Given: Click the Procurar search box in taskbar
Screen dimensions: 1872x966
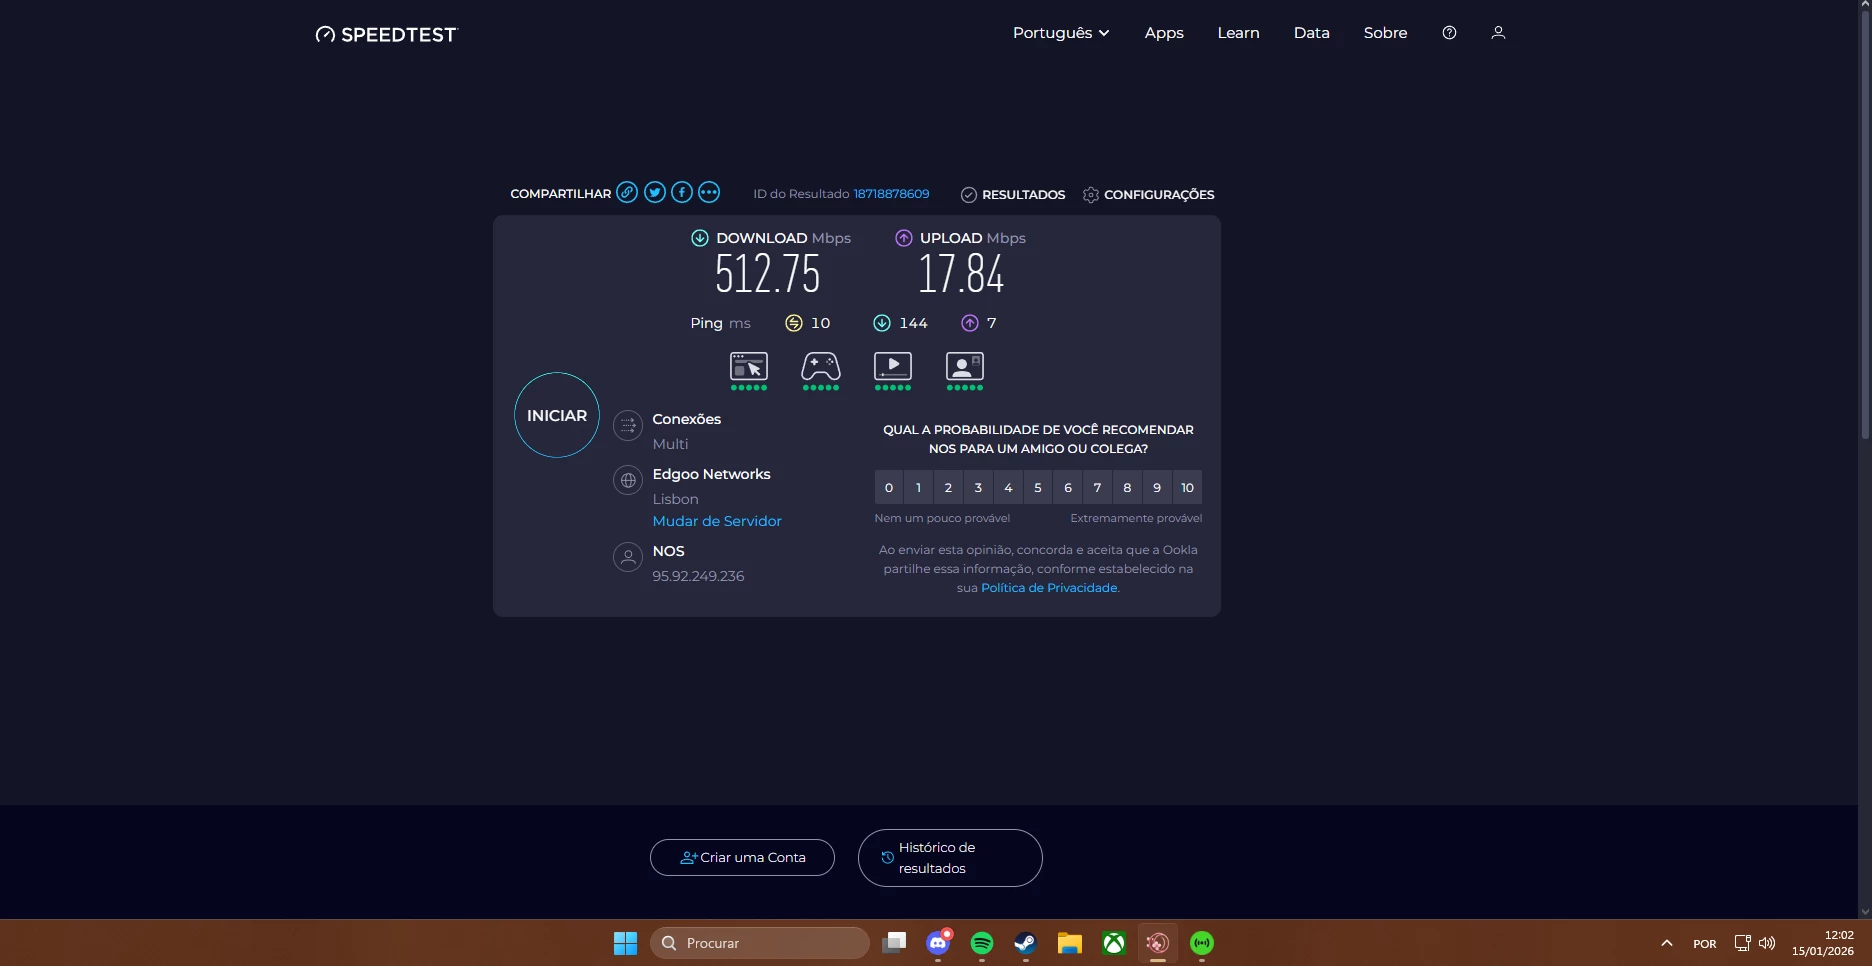Looking at the screenshot, I should (x=760, y=943).
